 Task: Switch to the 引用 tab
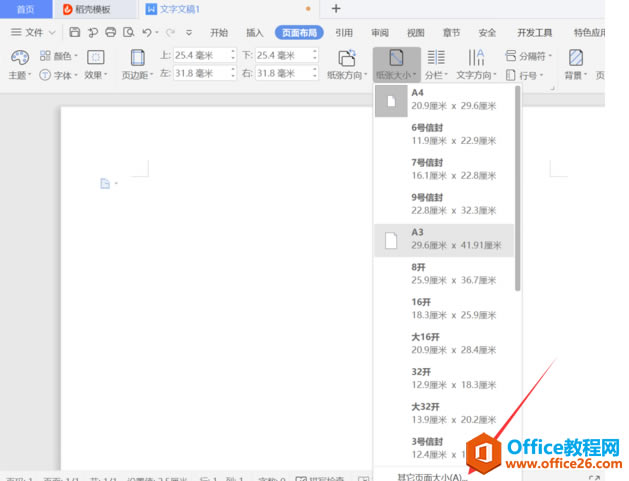(x=344, y=33)
